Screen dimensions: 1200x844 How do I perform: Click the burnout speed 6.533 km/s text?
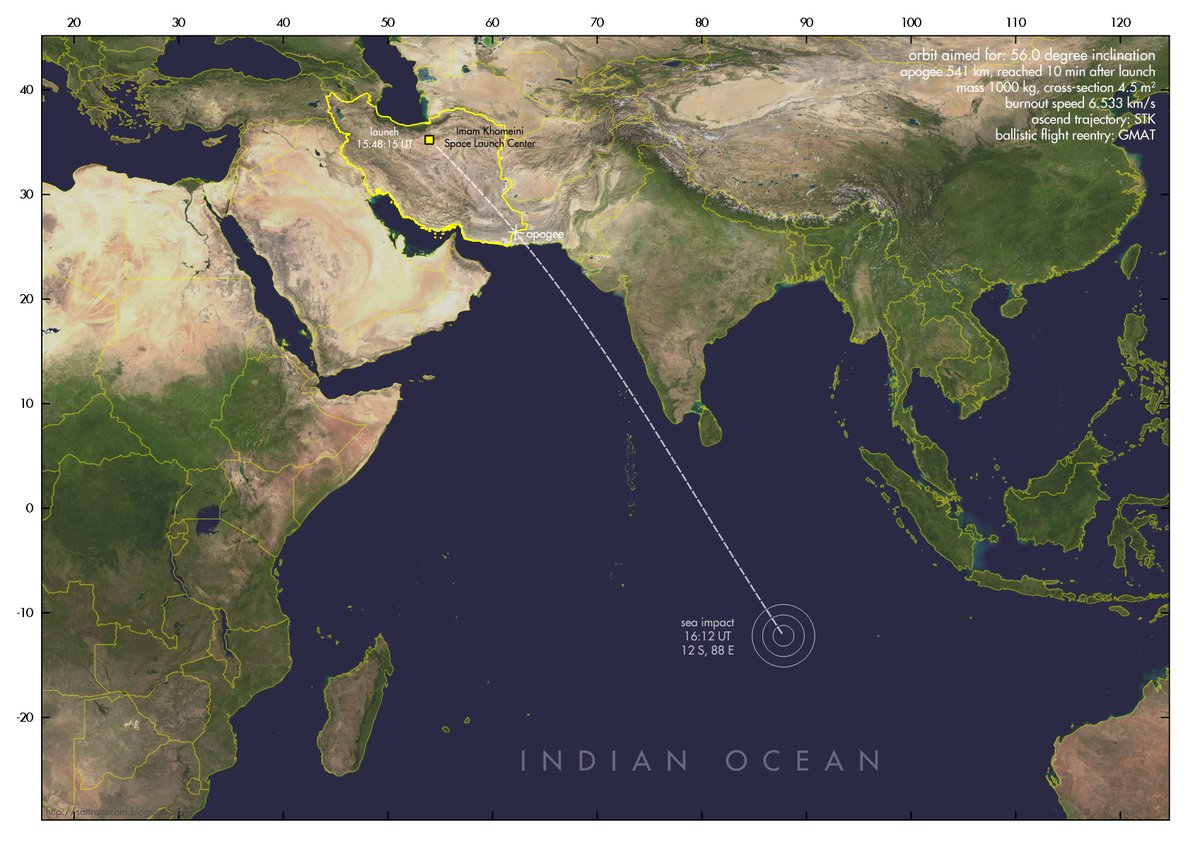point(1080,103)
